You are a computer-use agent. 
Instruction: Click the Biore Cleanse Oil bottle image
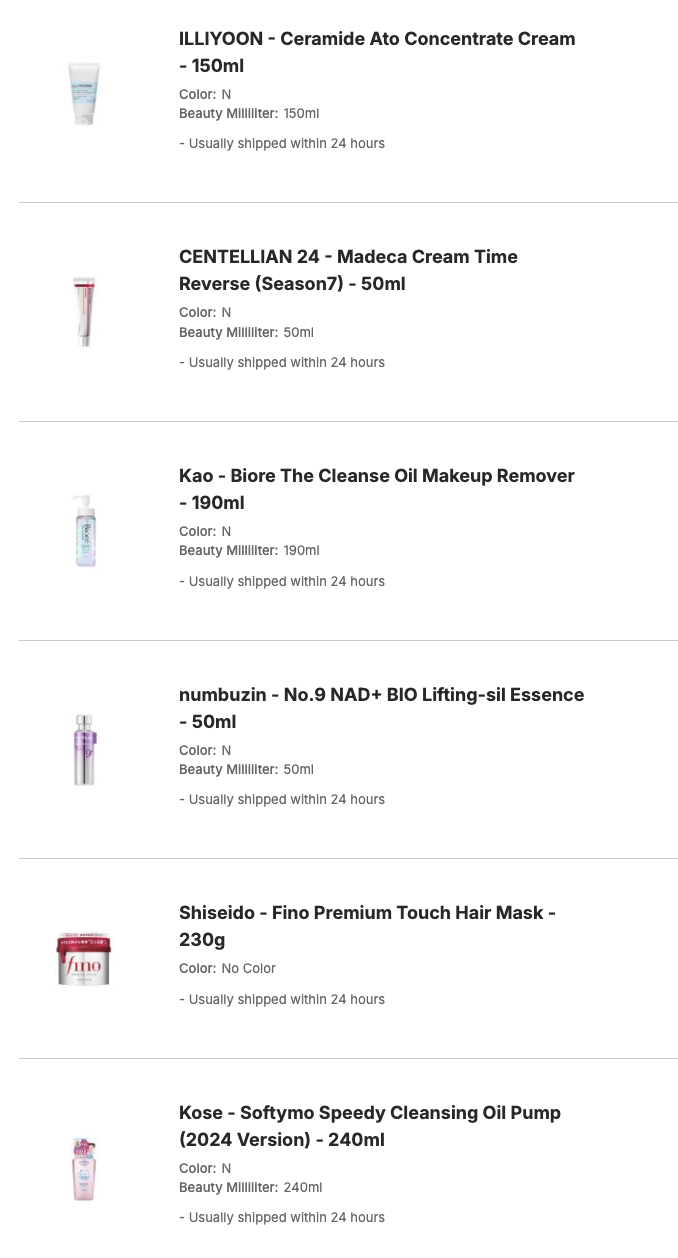click(x=85, y=531)
